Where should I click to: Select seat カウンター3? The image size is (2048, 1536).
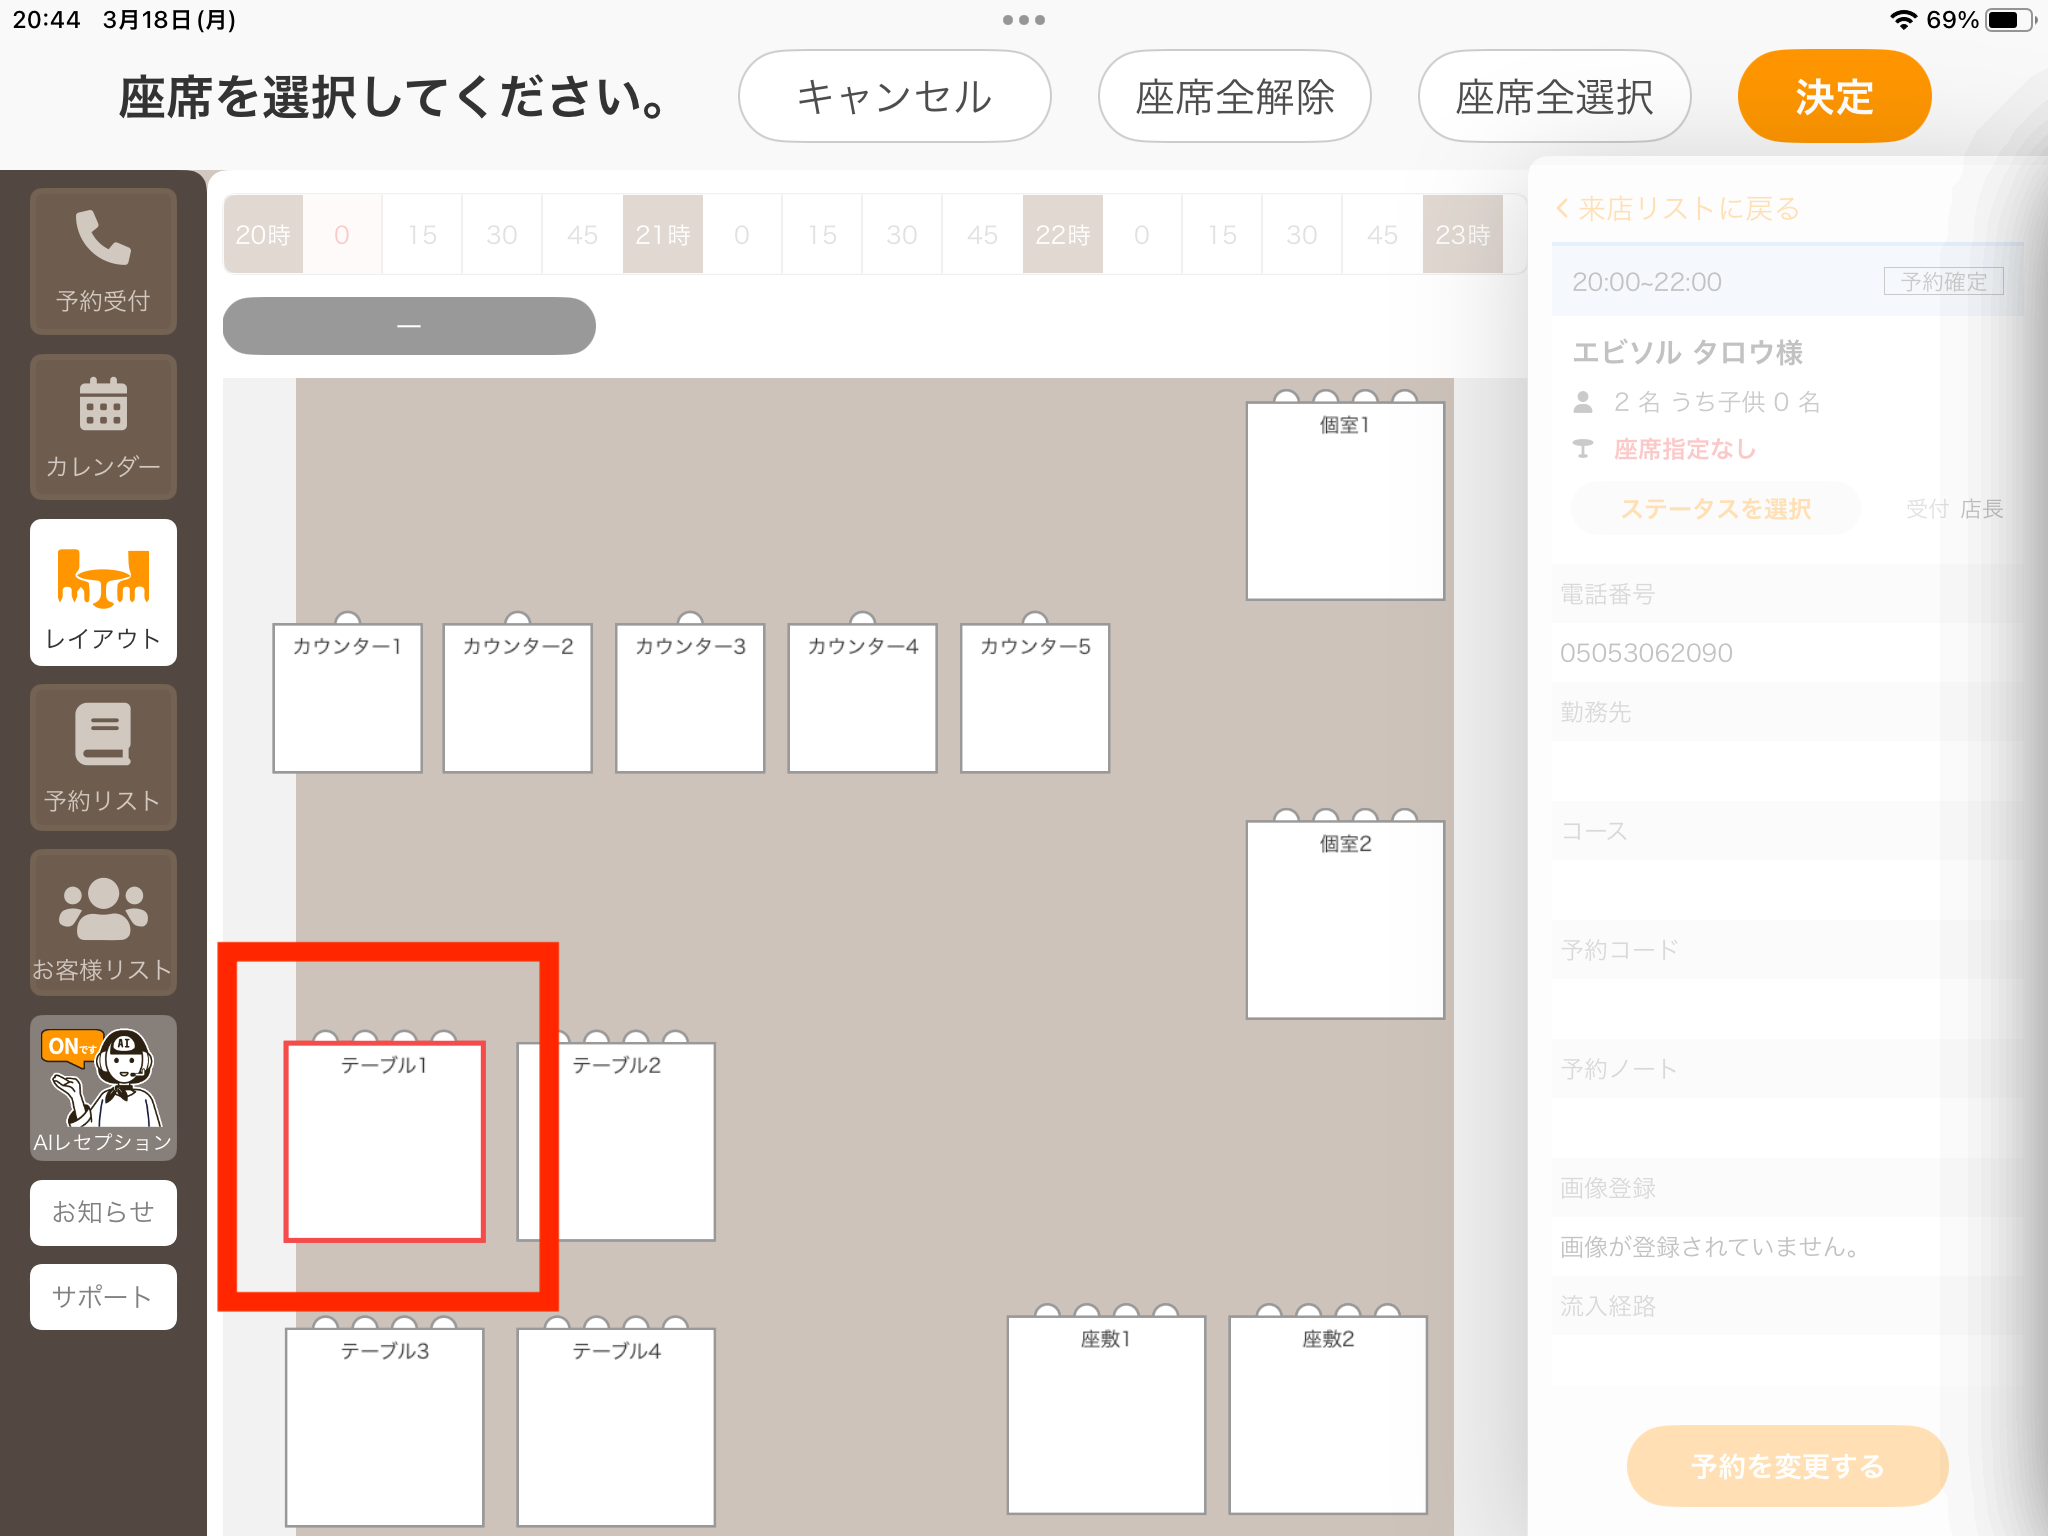pos(690,698)
